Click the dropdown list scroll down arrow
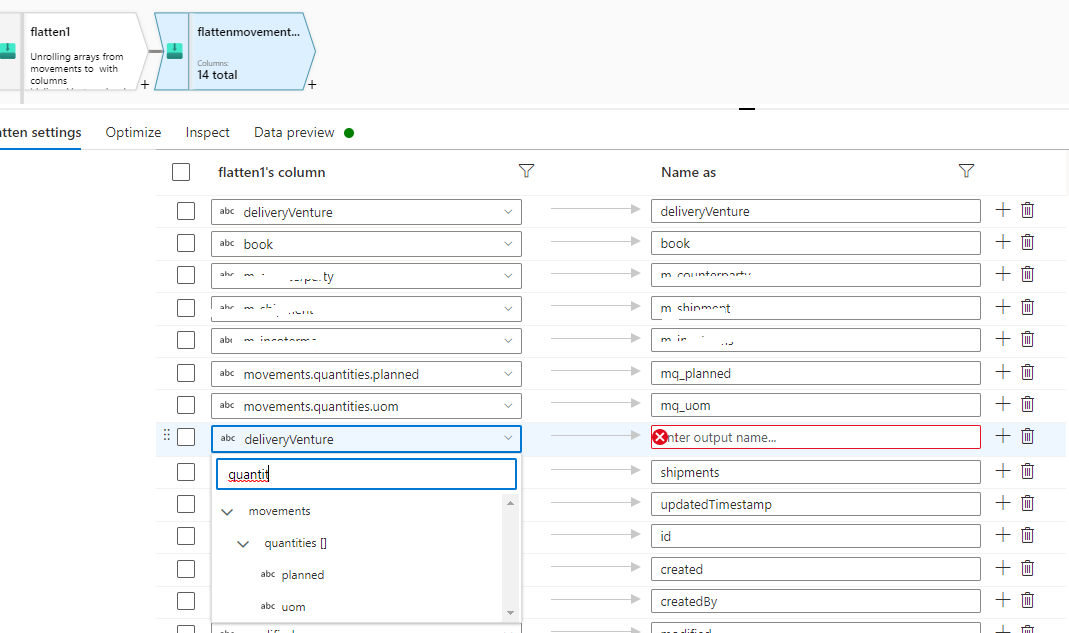Screen dimensions: 1069x633 click(510, 613)
